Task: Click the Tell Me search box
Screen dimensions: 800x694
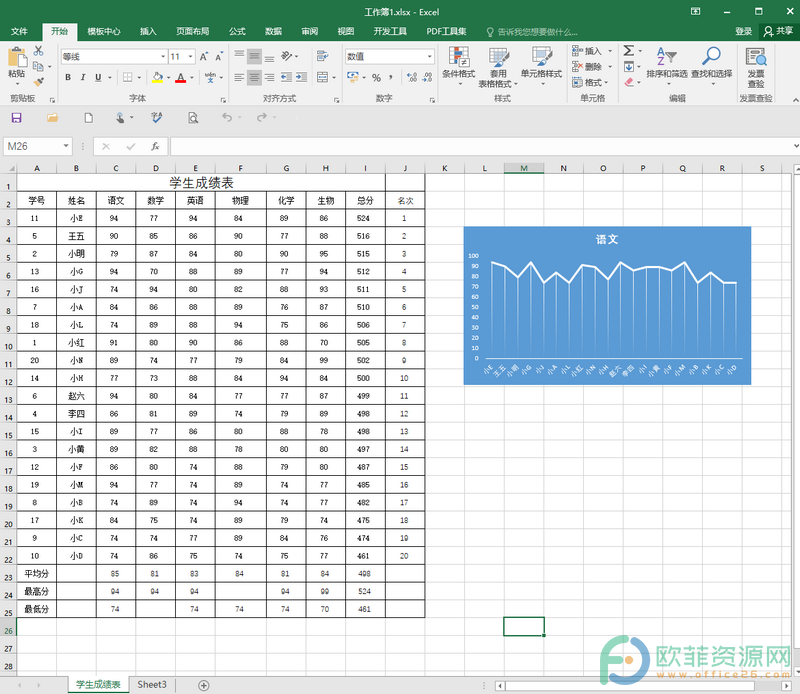Action: [532, 32]
